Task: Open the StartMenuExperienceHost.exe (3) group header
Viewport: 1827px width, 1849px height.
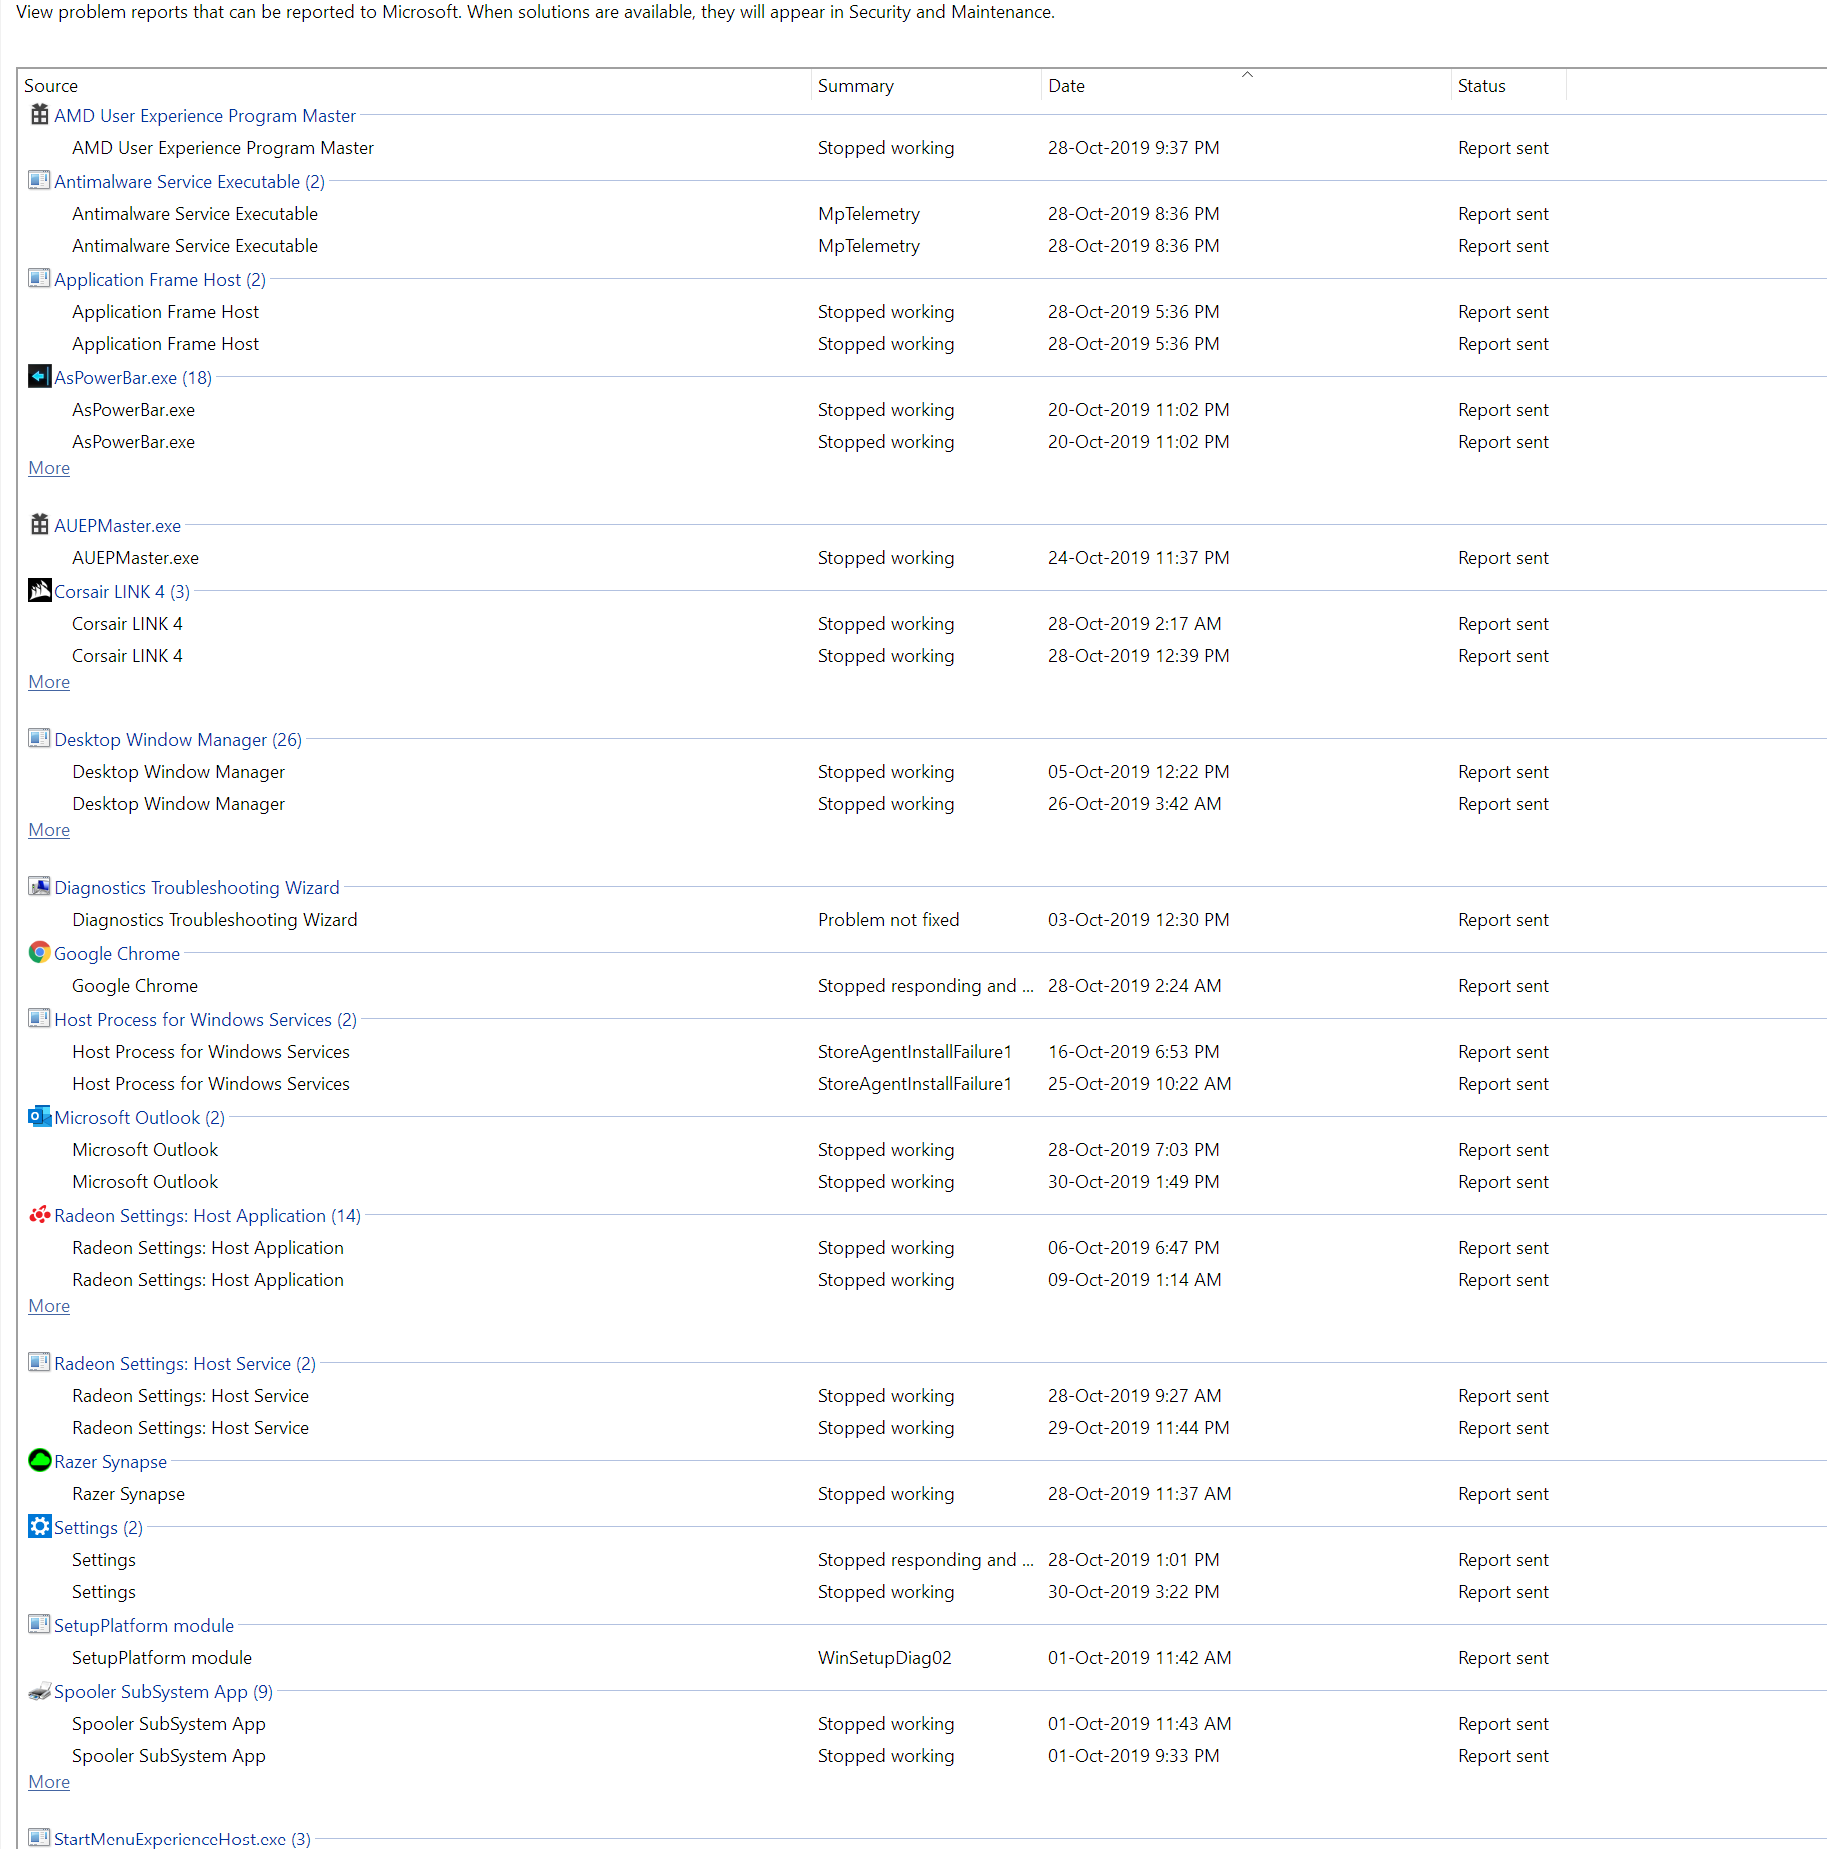Action: click(182, 1839)
